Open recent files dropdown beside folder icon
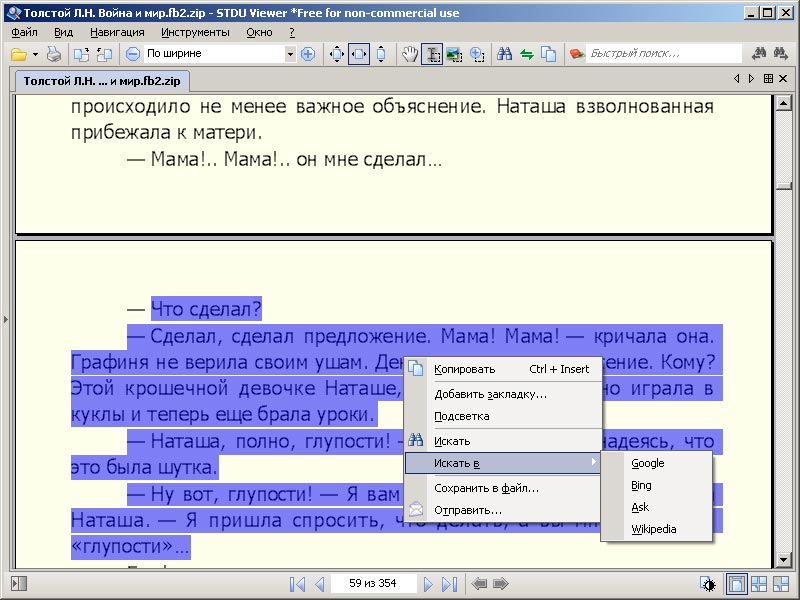Image resolution: width=800 pixels, height=600 pixels. [34, 53]
